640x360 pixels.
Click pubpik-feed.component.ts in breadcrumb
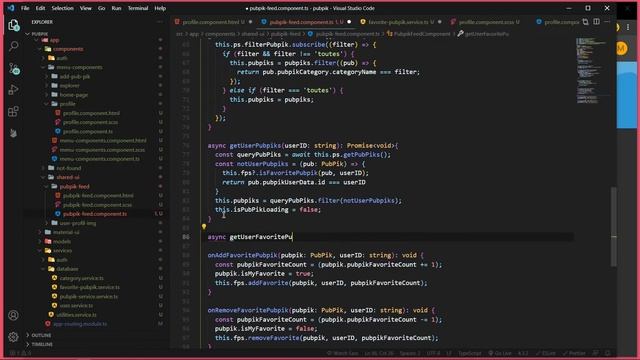pyautogui.click(x=347, y=34)
